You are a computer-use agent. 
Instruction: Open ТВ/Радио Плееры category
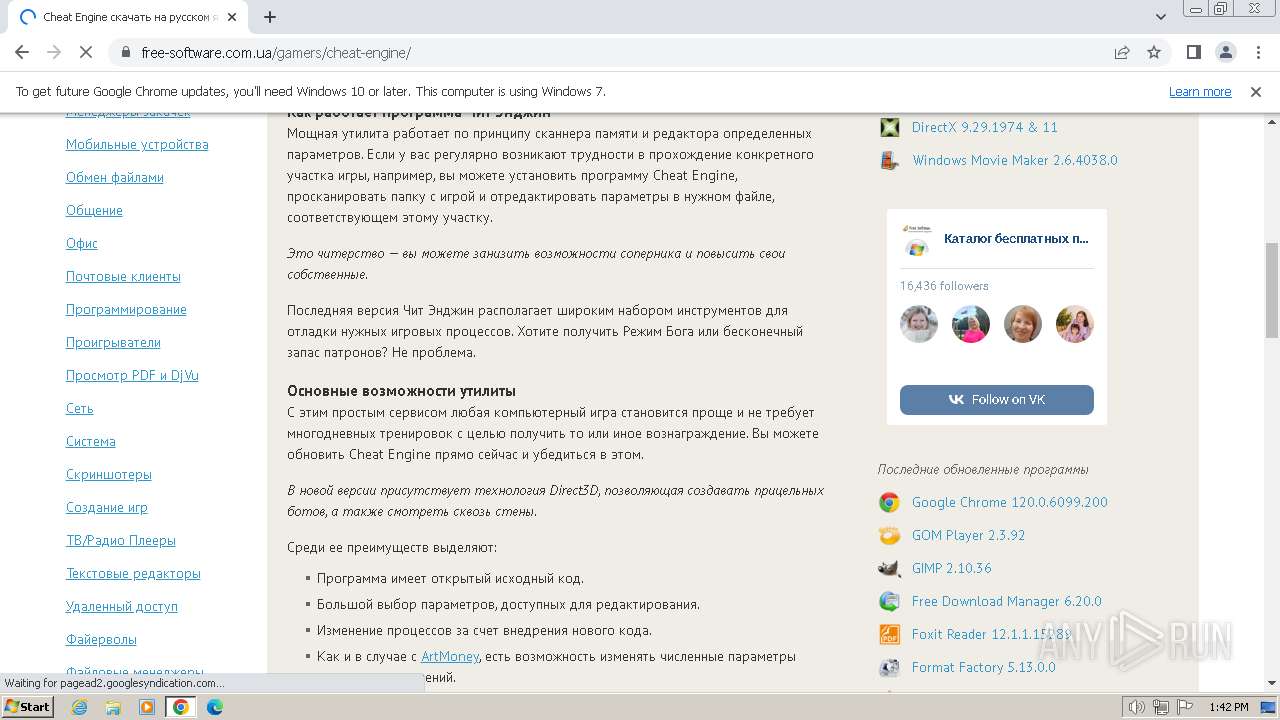[121, 540]
